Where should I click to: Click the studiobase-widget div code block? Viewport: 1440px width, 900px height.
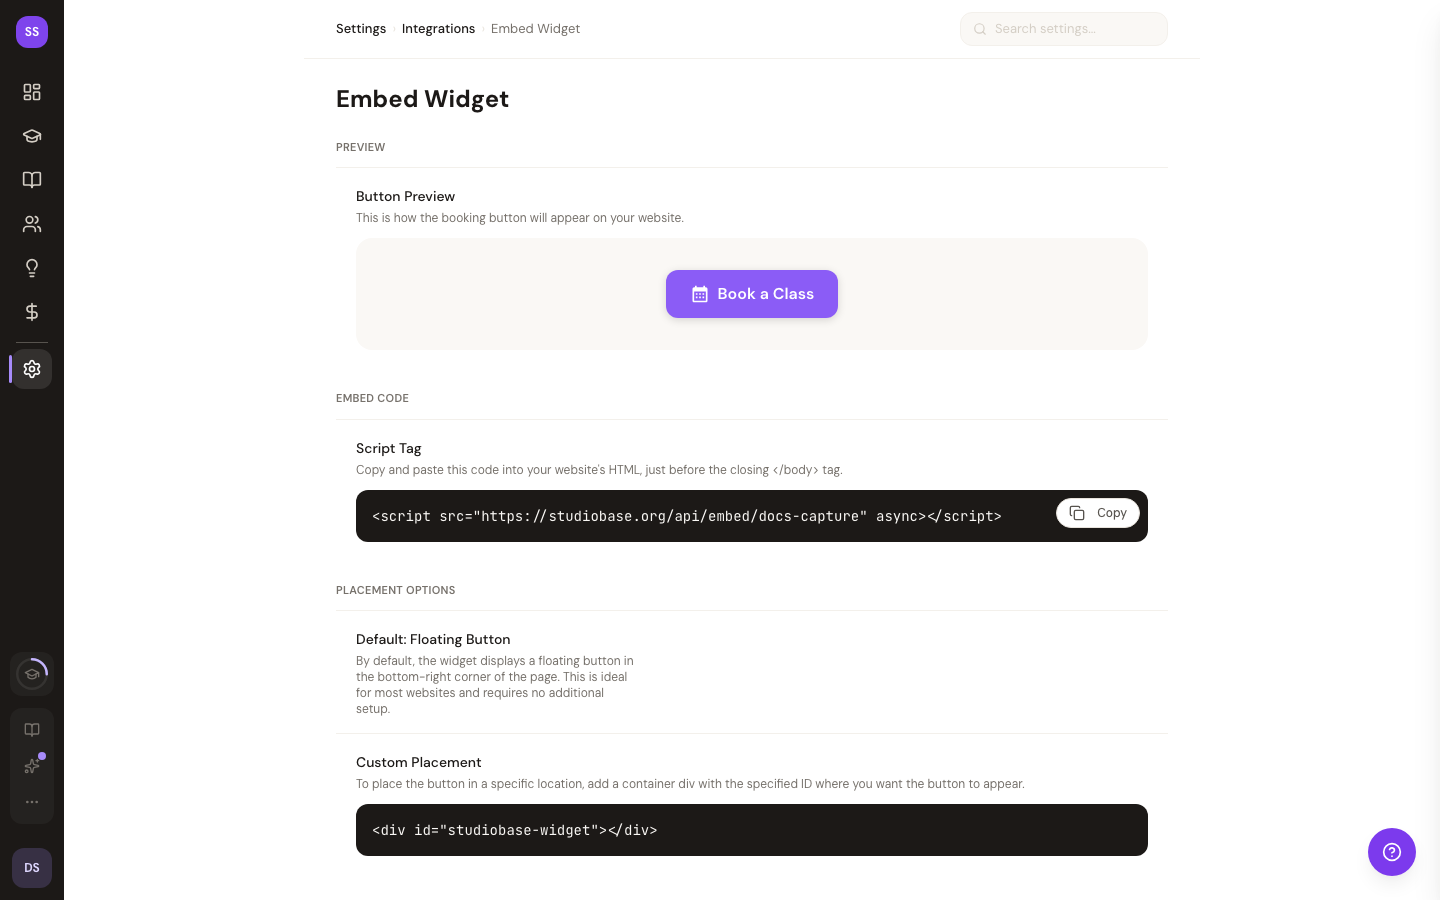[752, 830]
